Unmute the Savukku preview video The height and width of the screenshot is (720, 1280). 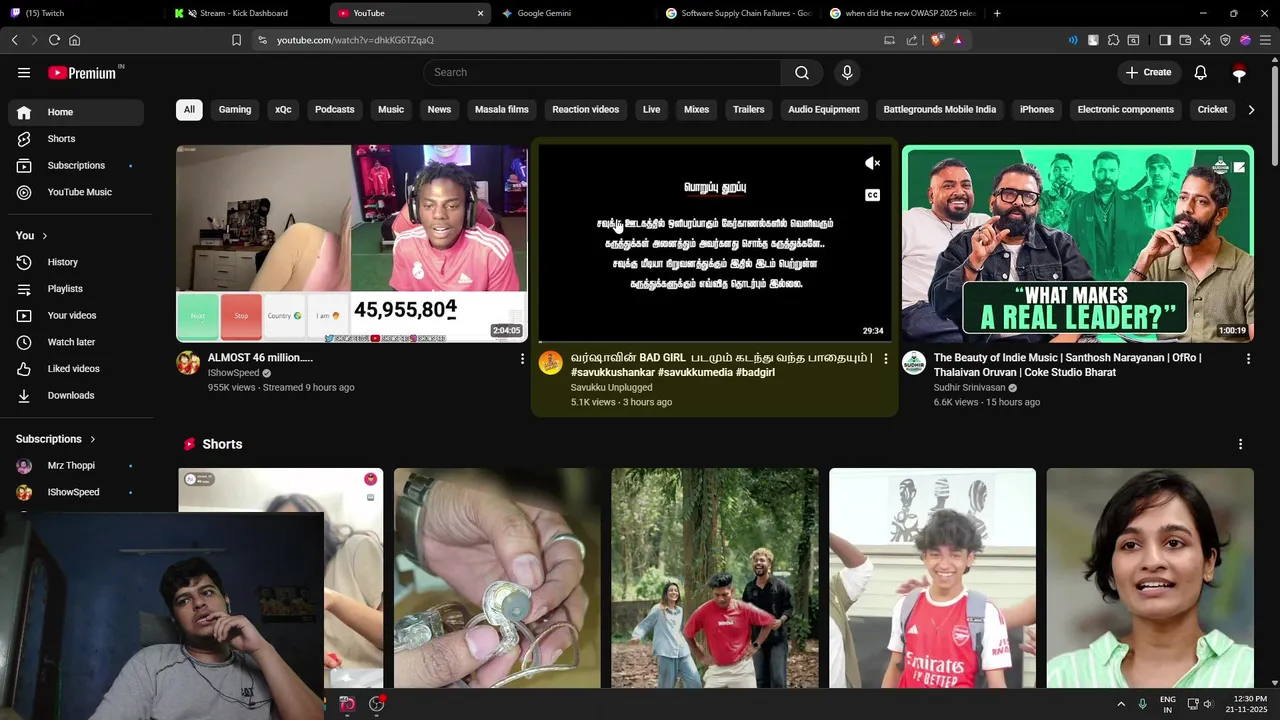(x=872, y=163)
